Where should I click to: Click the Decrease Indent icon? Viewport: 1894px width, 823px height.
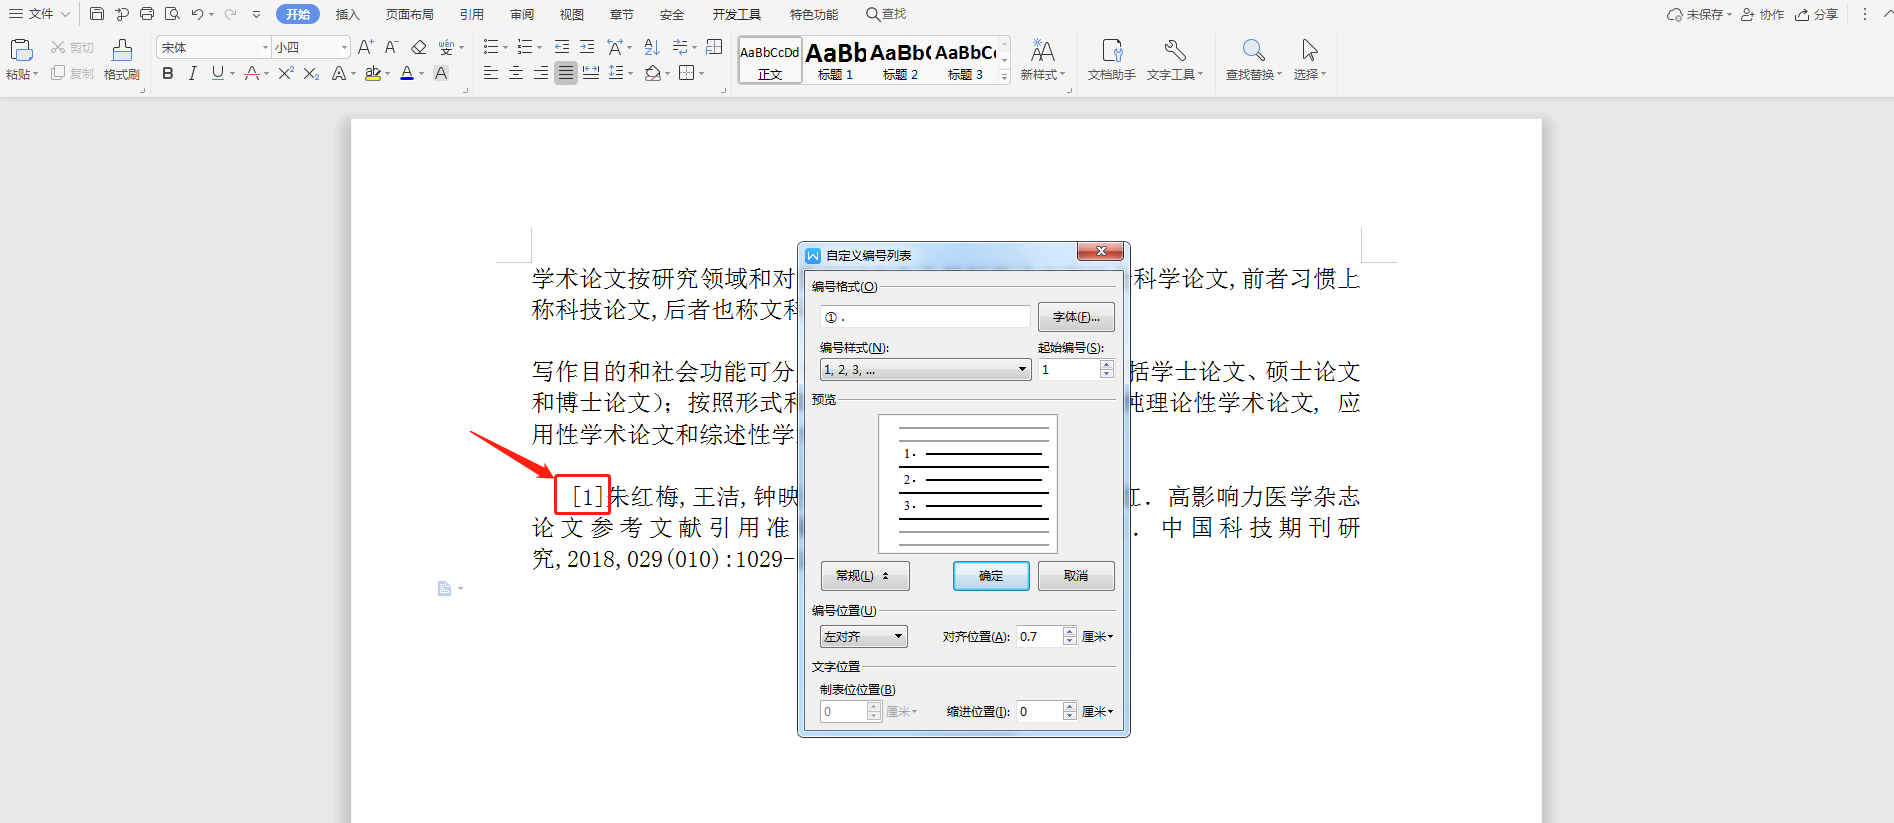(562, 47)
